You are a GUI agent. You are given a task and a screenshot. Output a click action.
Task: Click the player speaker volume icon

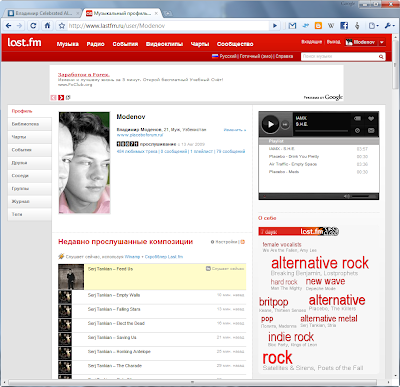[x=347, y=196]
